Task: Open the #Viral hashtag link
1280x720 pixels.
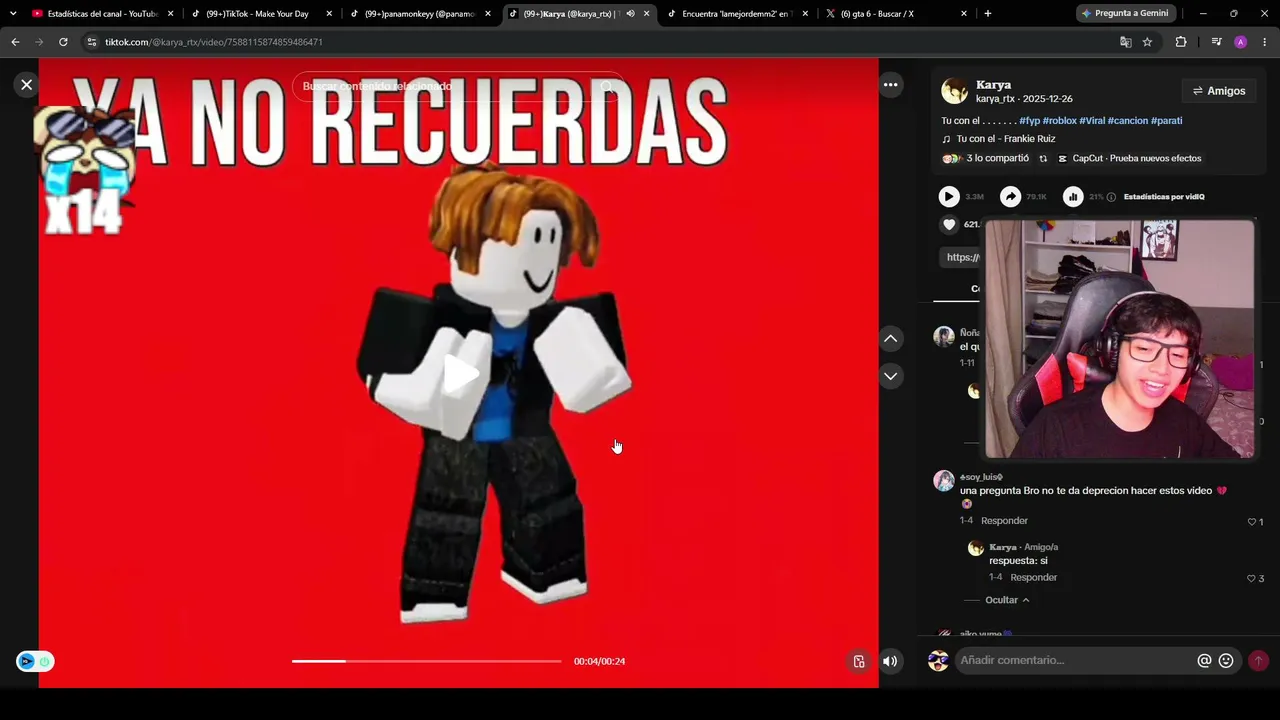Action: coord(1092,121)
